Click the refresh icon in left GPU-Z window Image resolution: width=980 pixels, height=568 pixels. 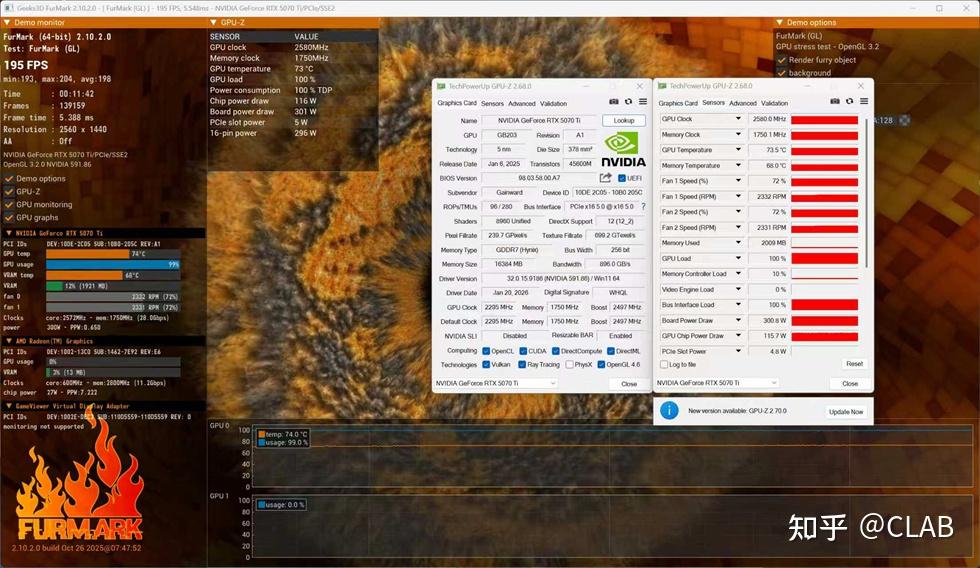[628, 101]
